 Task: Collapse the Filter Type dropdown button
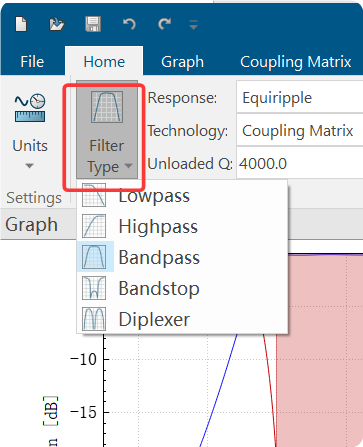pyautogui.click(x=107, y=130)
